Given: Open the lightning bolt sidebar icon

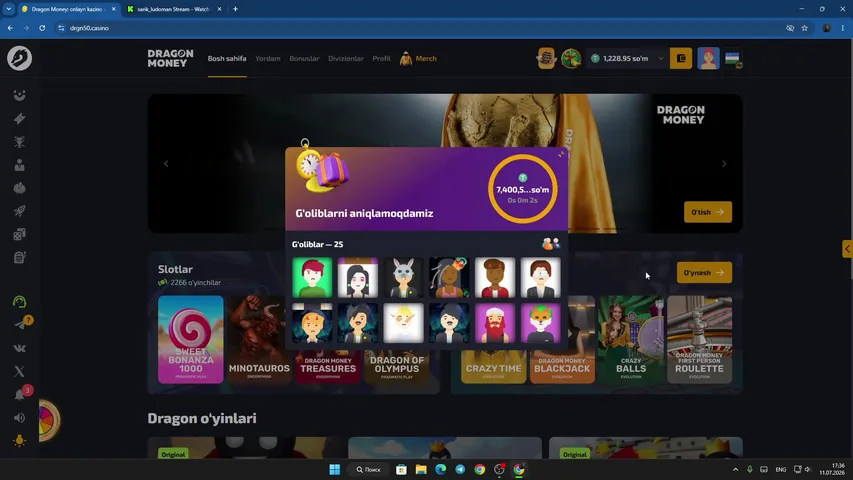Looking at the screenshot, I should (20, 119).
